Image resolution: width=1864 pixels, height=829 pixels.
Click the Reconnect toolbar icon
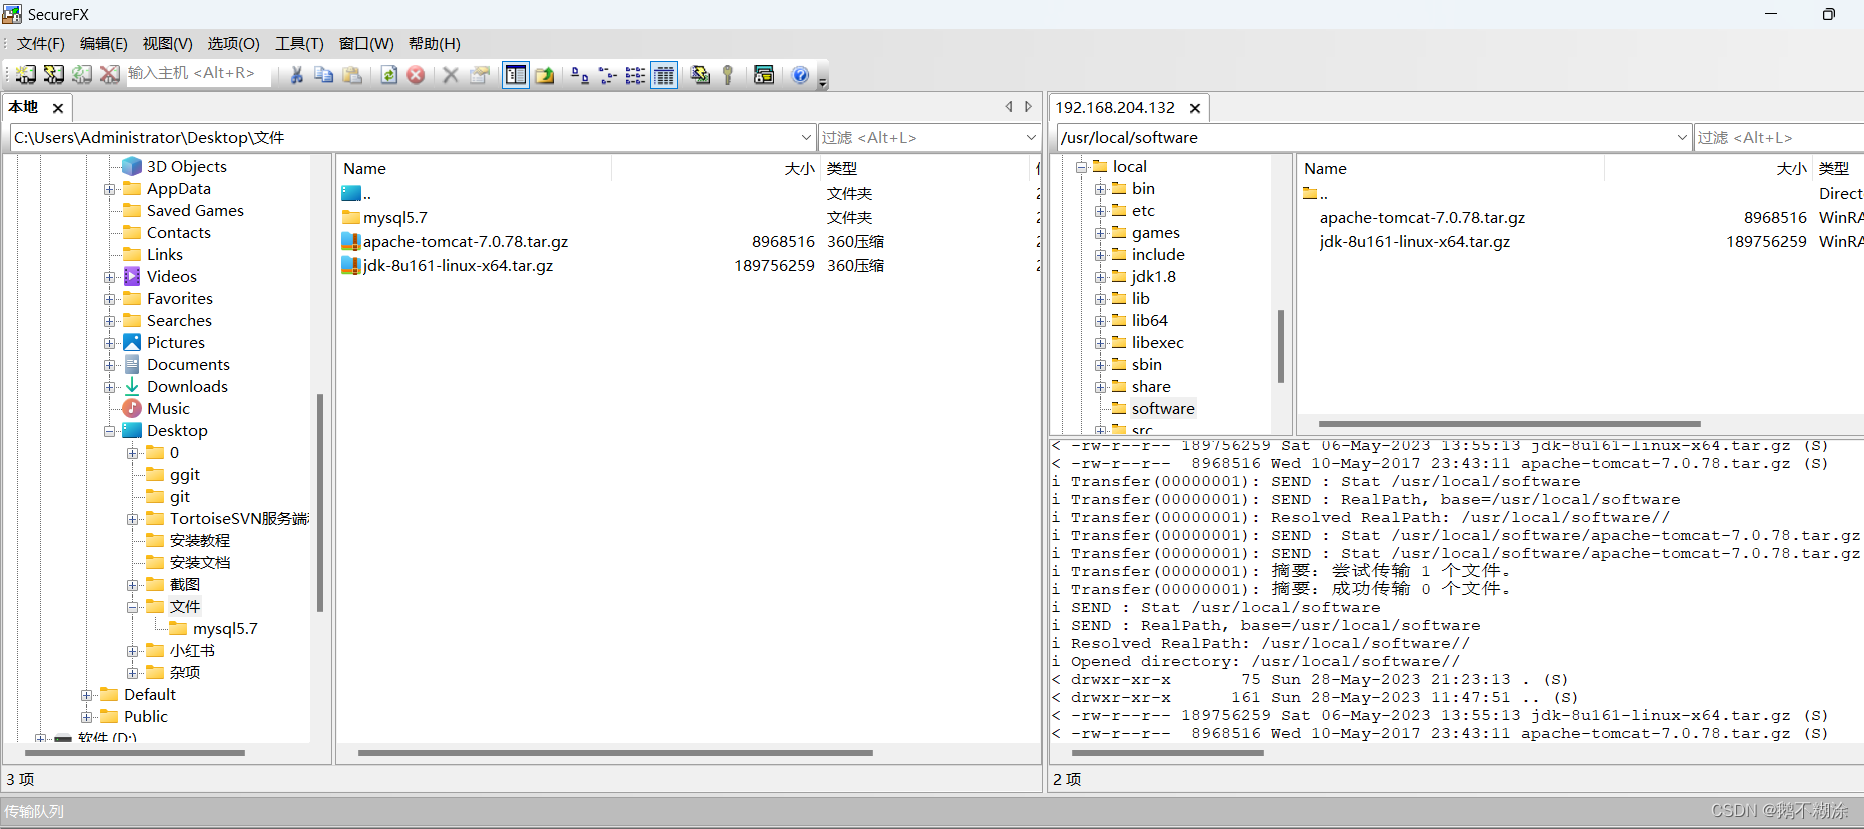82,75
